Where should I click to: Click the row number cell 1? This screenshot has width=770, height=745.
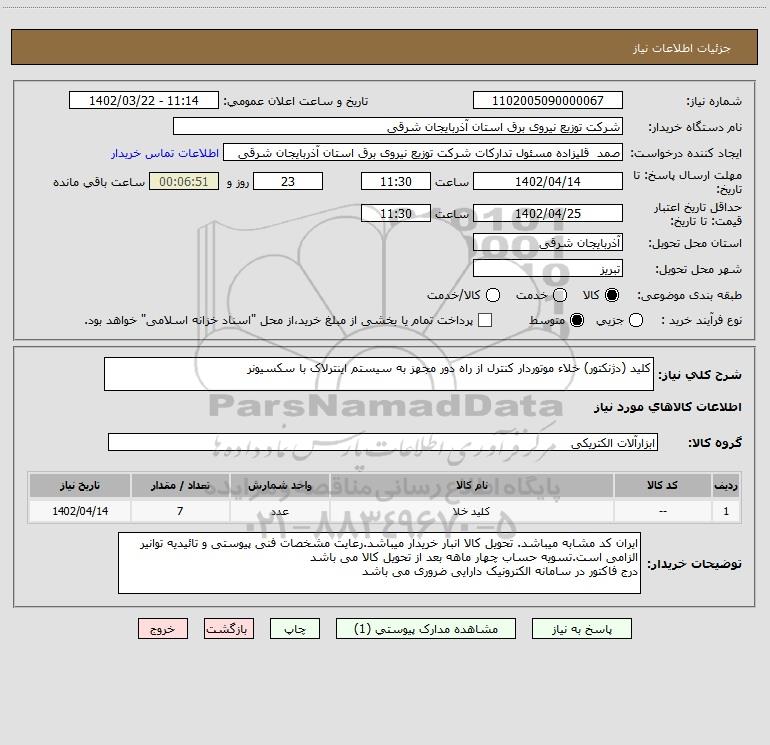click(726, 511)
